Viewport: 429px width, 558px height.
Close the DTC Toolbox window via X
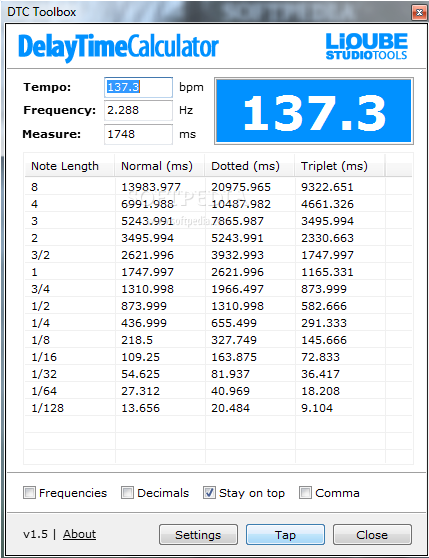tap(419, 13)
